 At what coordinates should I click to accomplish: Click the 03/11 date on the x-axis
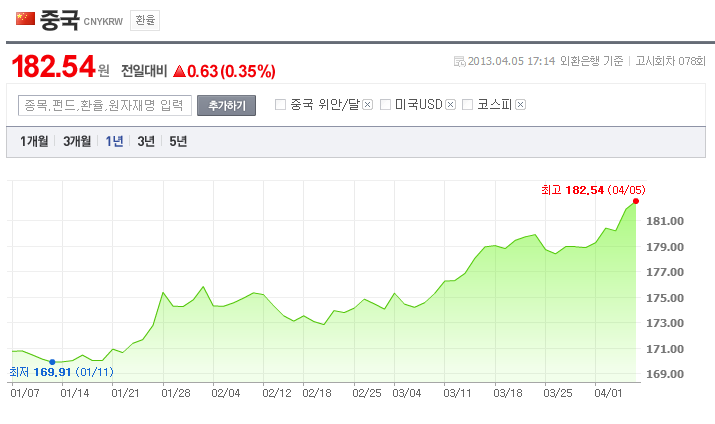[x=457, y=393]
